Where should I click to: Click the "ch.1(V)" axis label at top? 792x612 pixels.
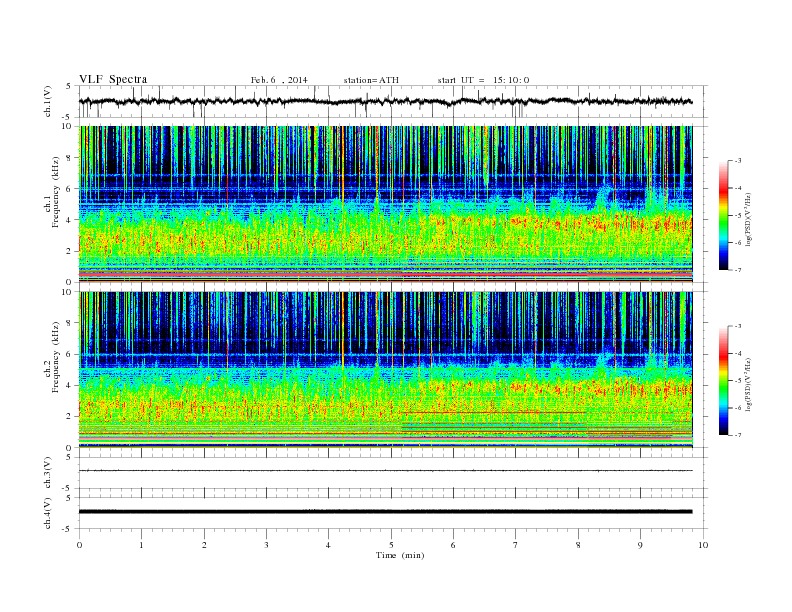pyautogui.click(x=48, y=101)
